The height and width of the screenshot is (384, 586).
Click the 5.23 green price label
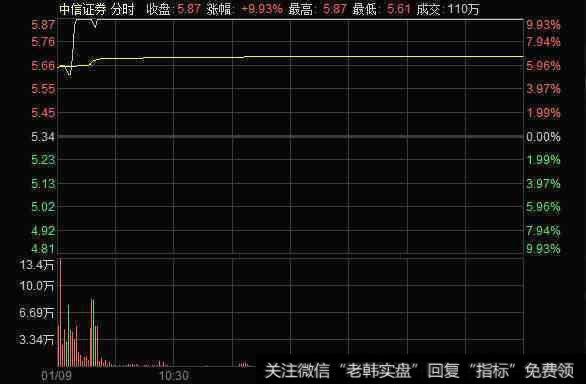click(43, 160)
